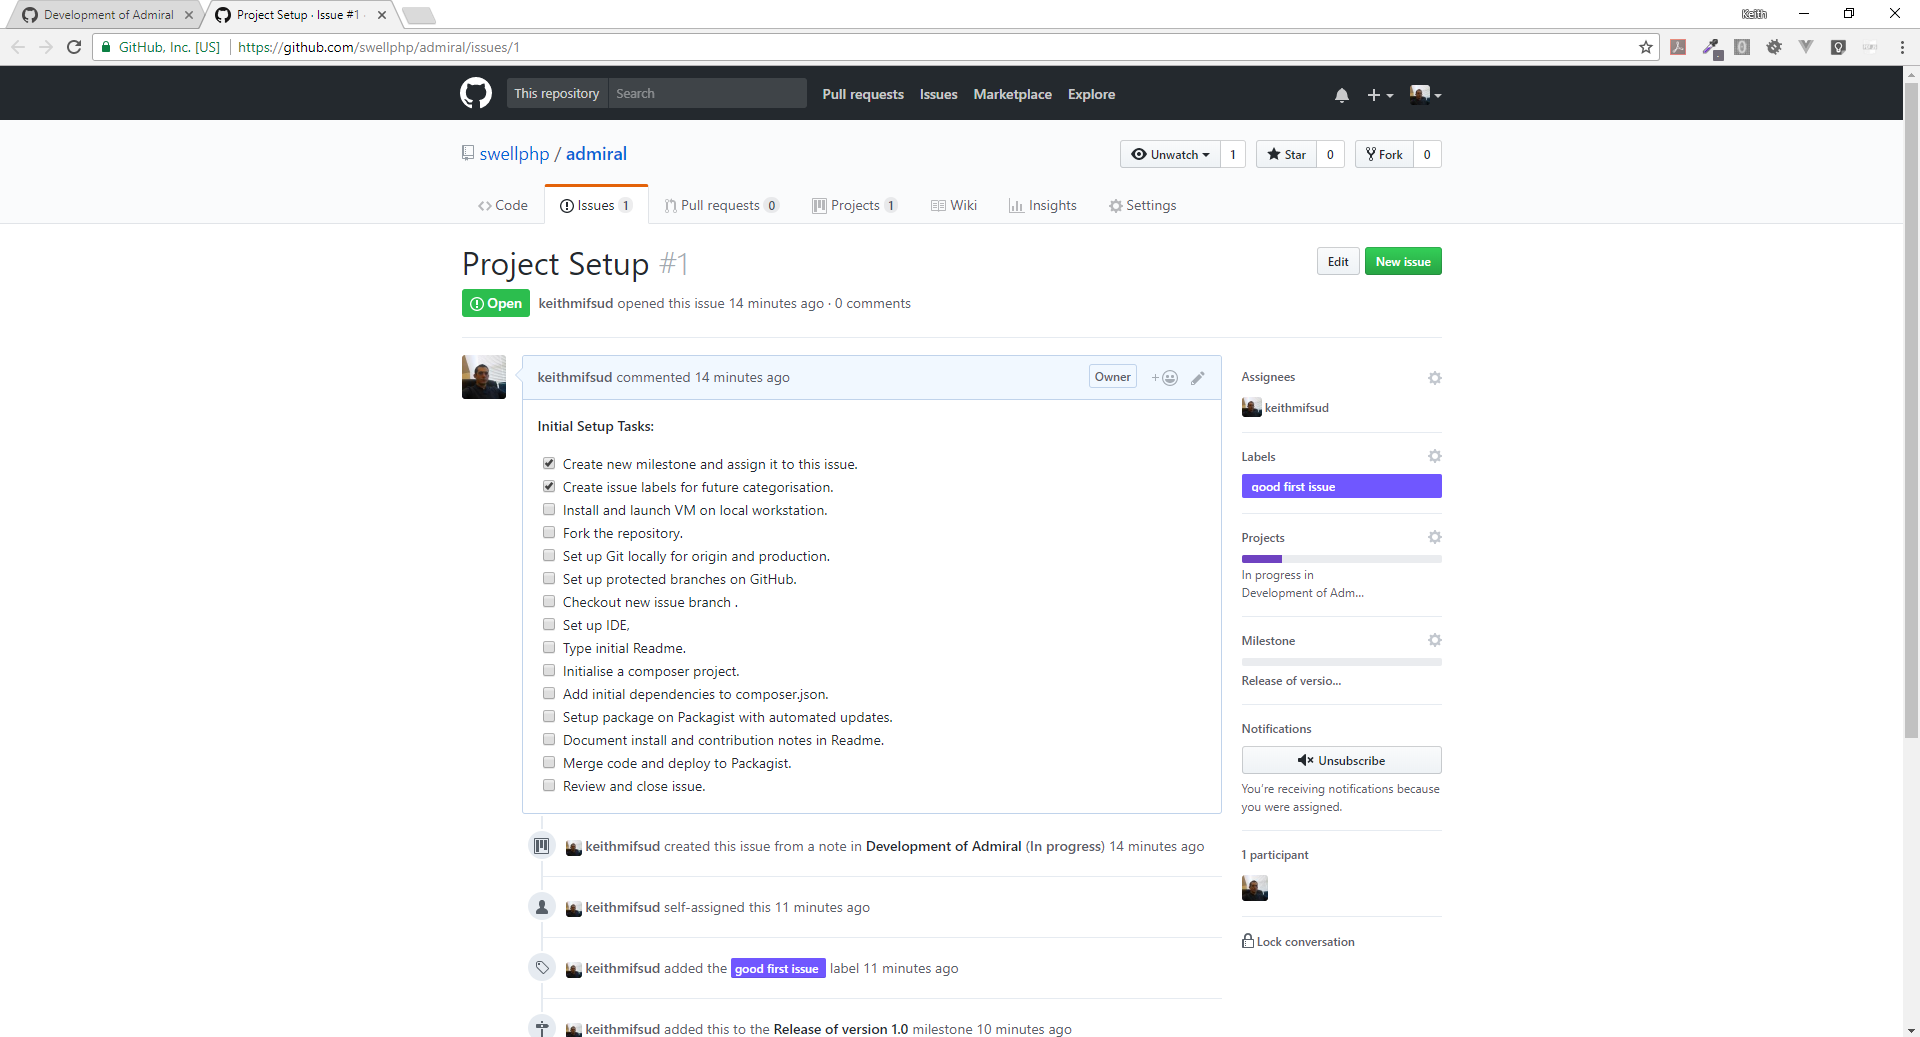1920x1037 pixels.
Task: Open the Assignees gear settings
Action: (x=1434, y=377)
